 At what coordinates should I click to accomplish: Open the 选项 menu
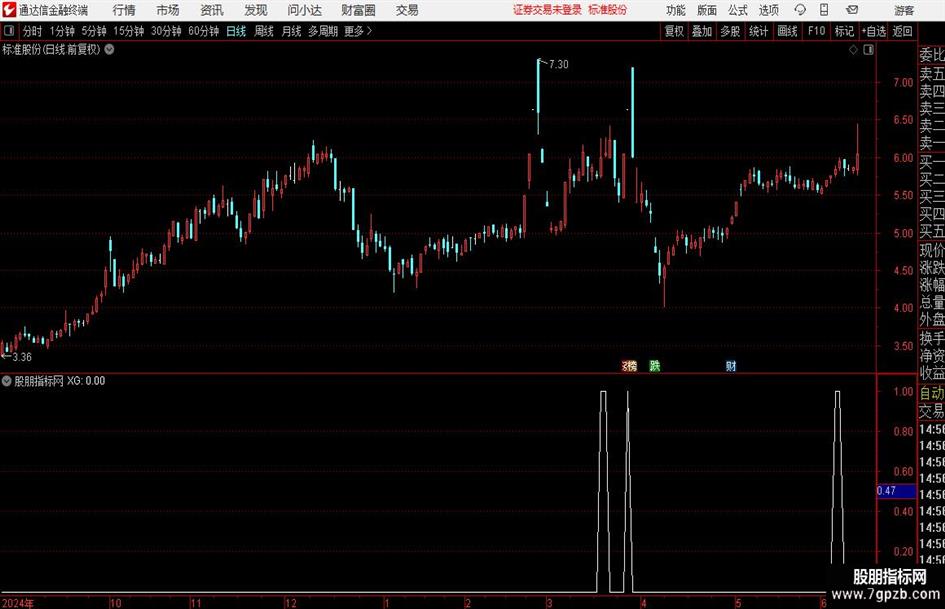[x=768, y=10]
